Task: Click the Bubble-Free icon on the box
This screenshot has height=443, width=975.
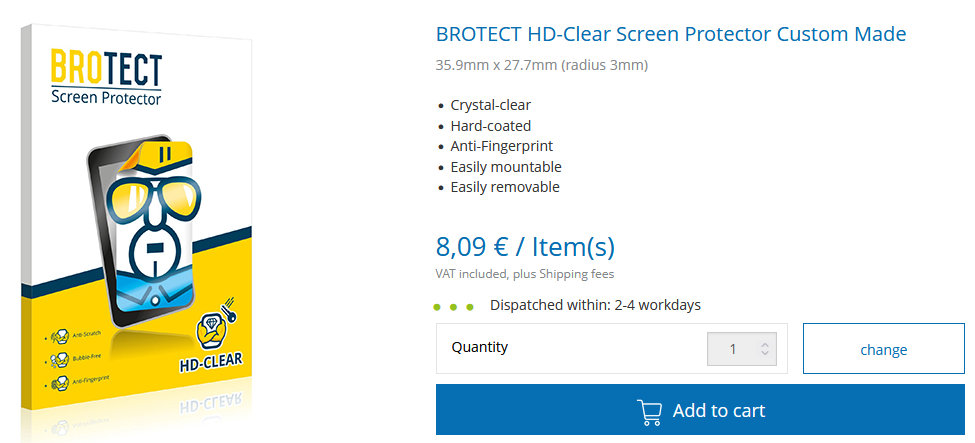Action: click(x=60, y=359)
